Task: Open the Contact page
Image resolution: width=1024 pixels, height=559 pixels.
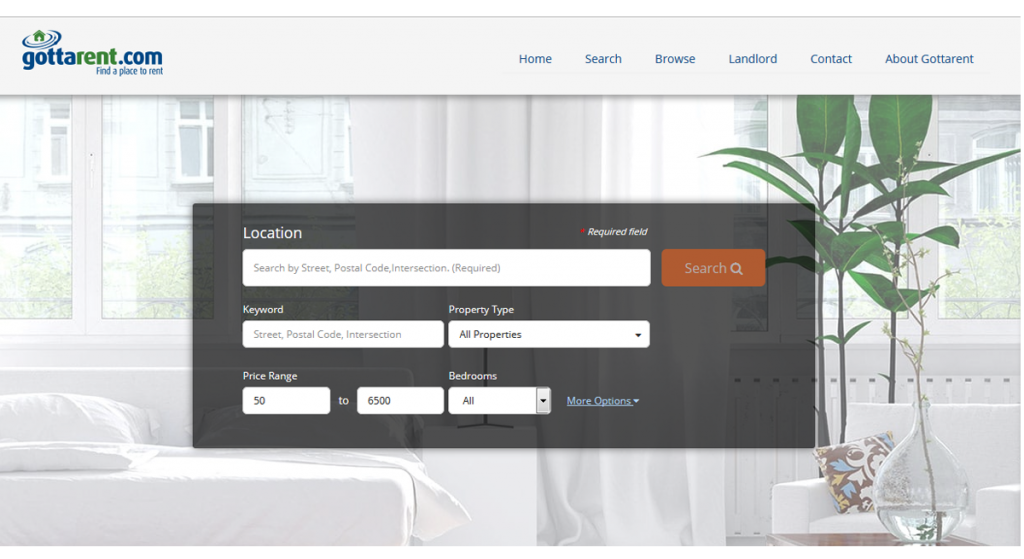Action: point(831,59)
